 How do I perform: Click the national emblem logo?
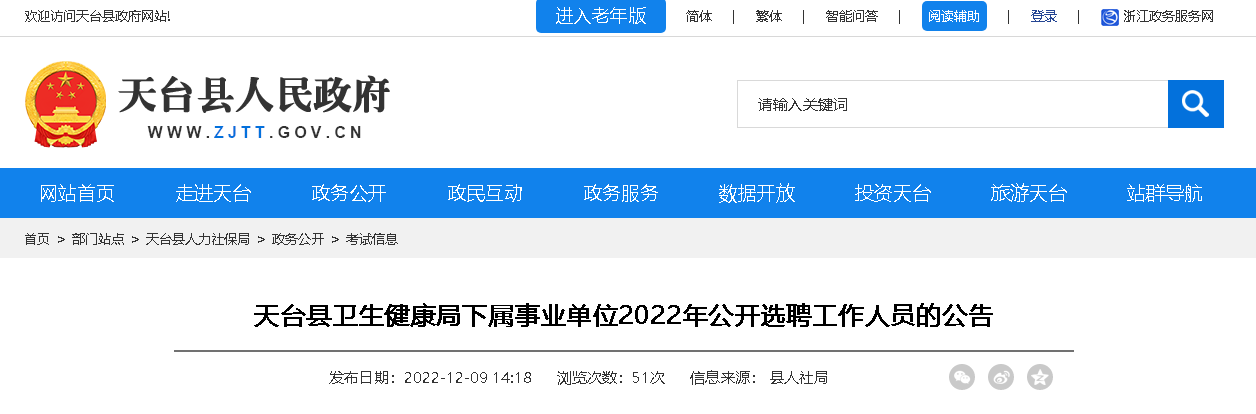(65, 105)
